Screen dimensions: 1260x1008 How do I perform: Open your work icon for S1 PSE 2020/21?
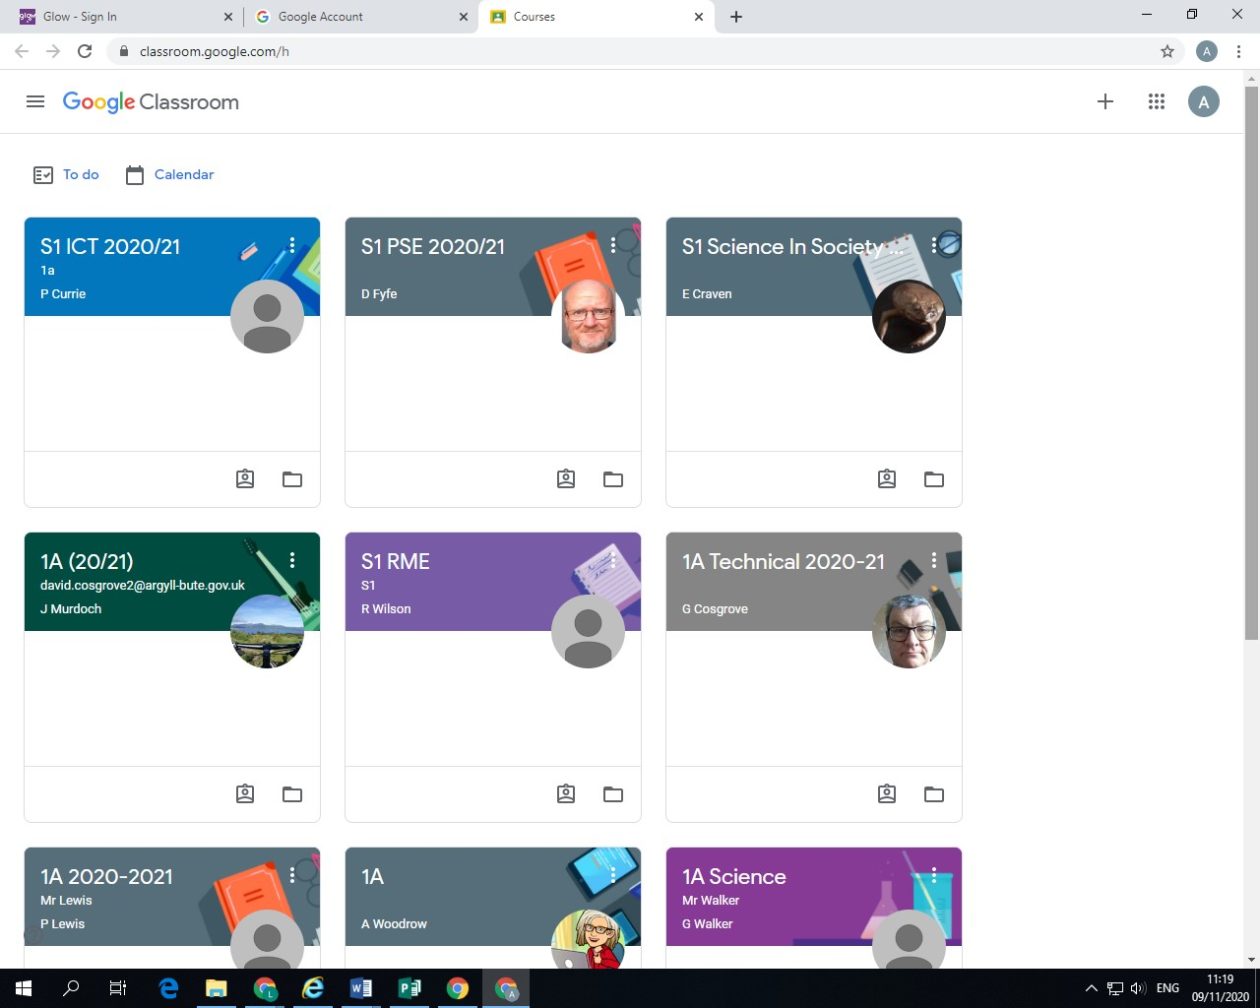pos(566,479)
